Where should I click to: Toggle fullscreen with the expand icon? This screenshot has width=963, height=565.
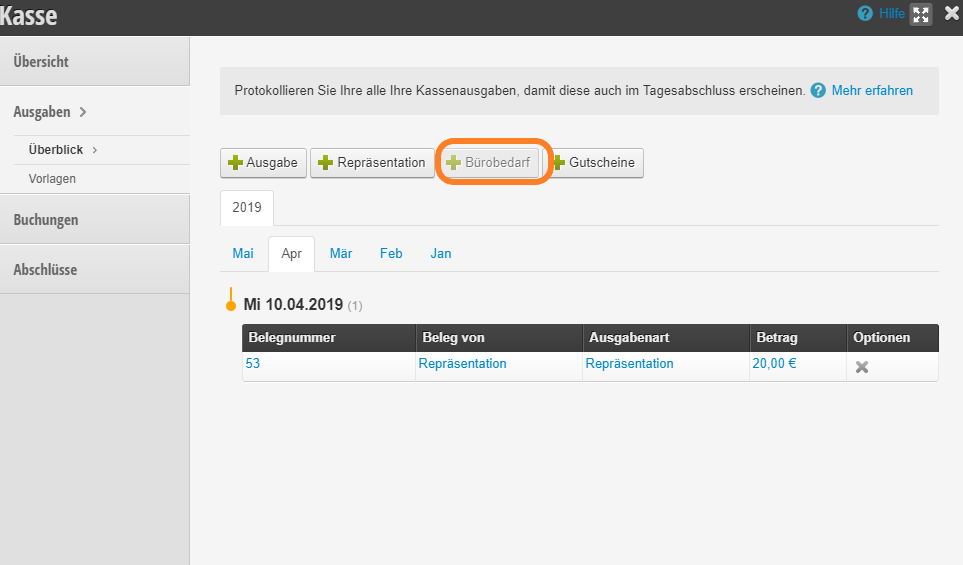point(921,14)
